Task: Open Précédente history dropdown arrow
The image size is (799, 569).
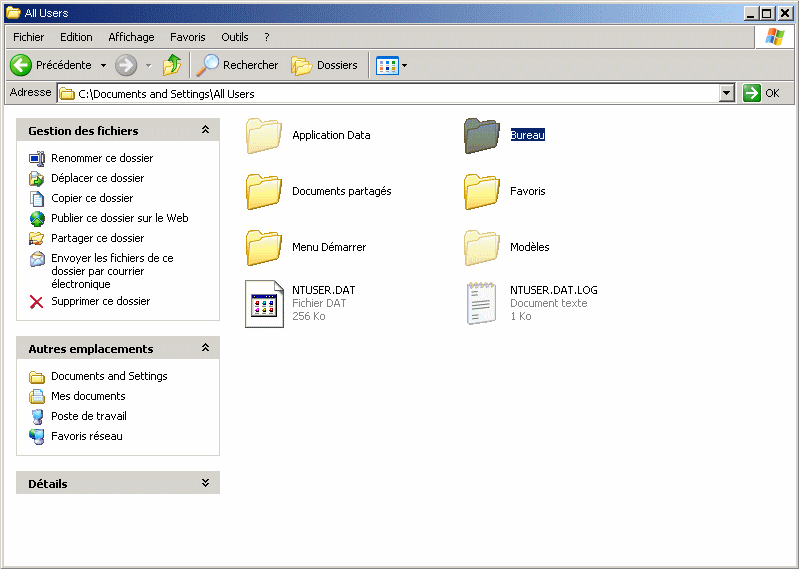Action: (103, 65)
